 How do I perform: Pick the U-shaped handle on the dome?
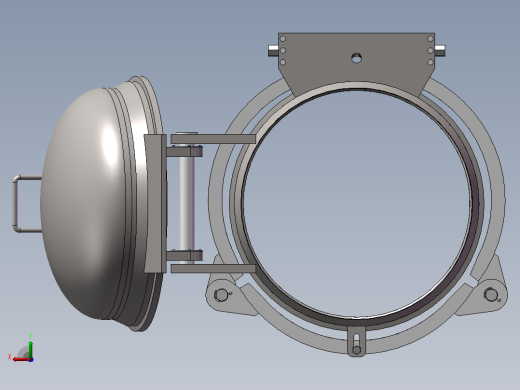[x=27, y=204]
